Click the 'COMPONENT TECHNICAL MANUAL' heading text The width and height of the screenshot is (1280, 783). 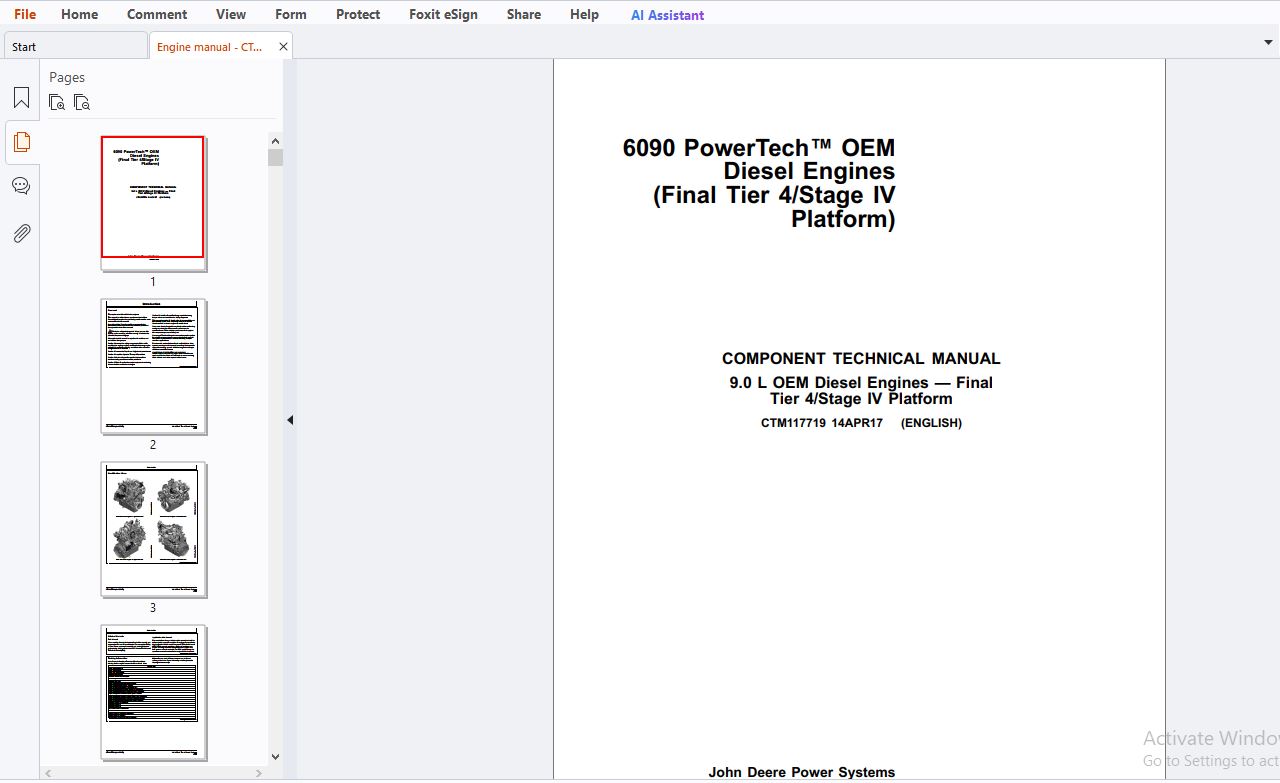[861, 358]
